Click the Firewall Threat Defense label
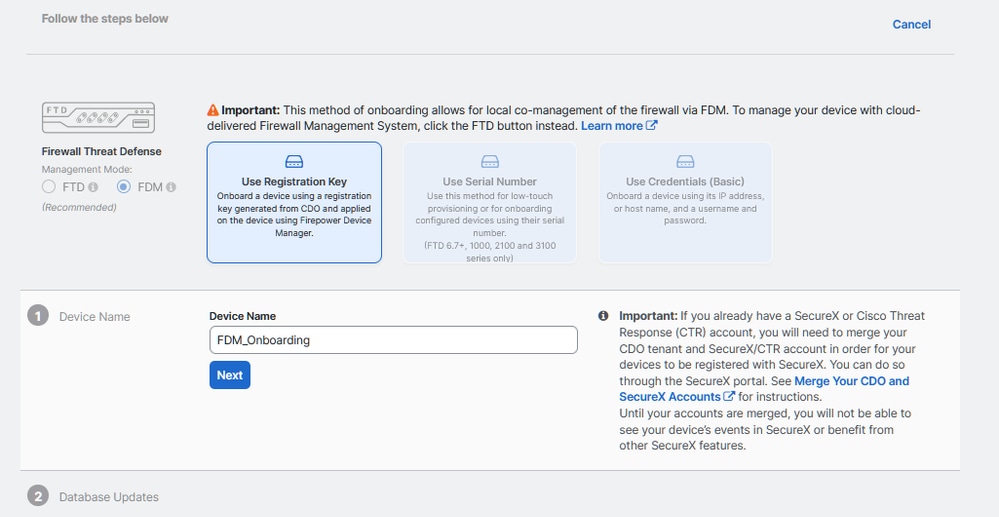Screen dimensions: 999x517 (101, 151)
